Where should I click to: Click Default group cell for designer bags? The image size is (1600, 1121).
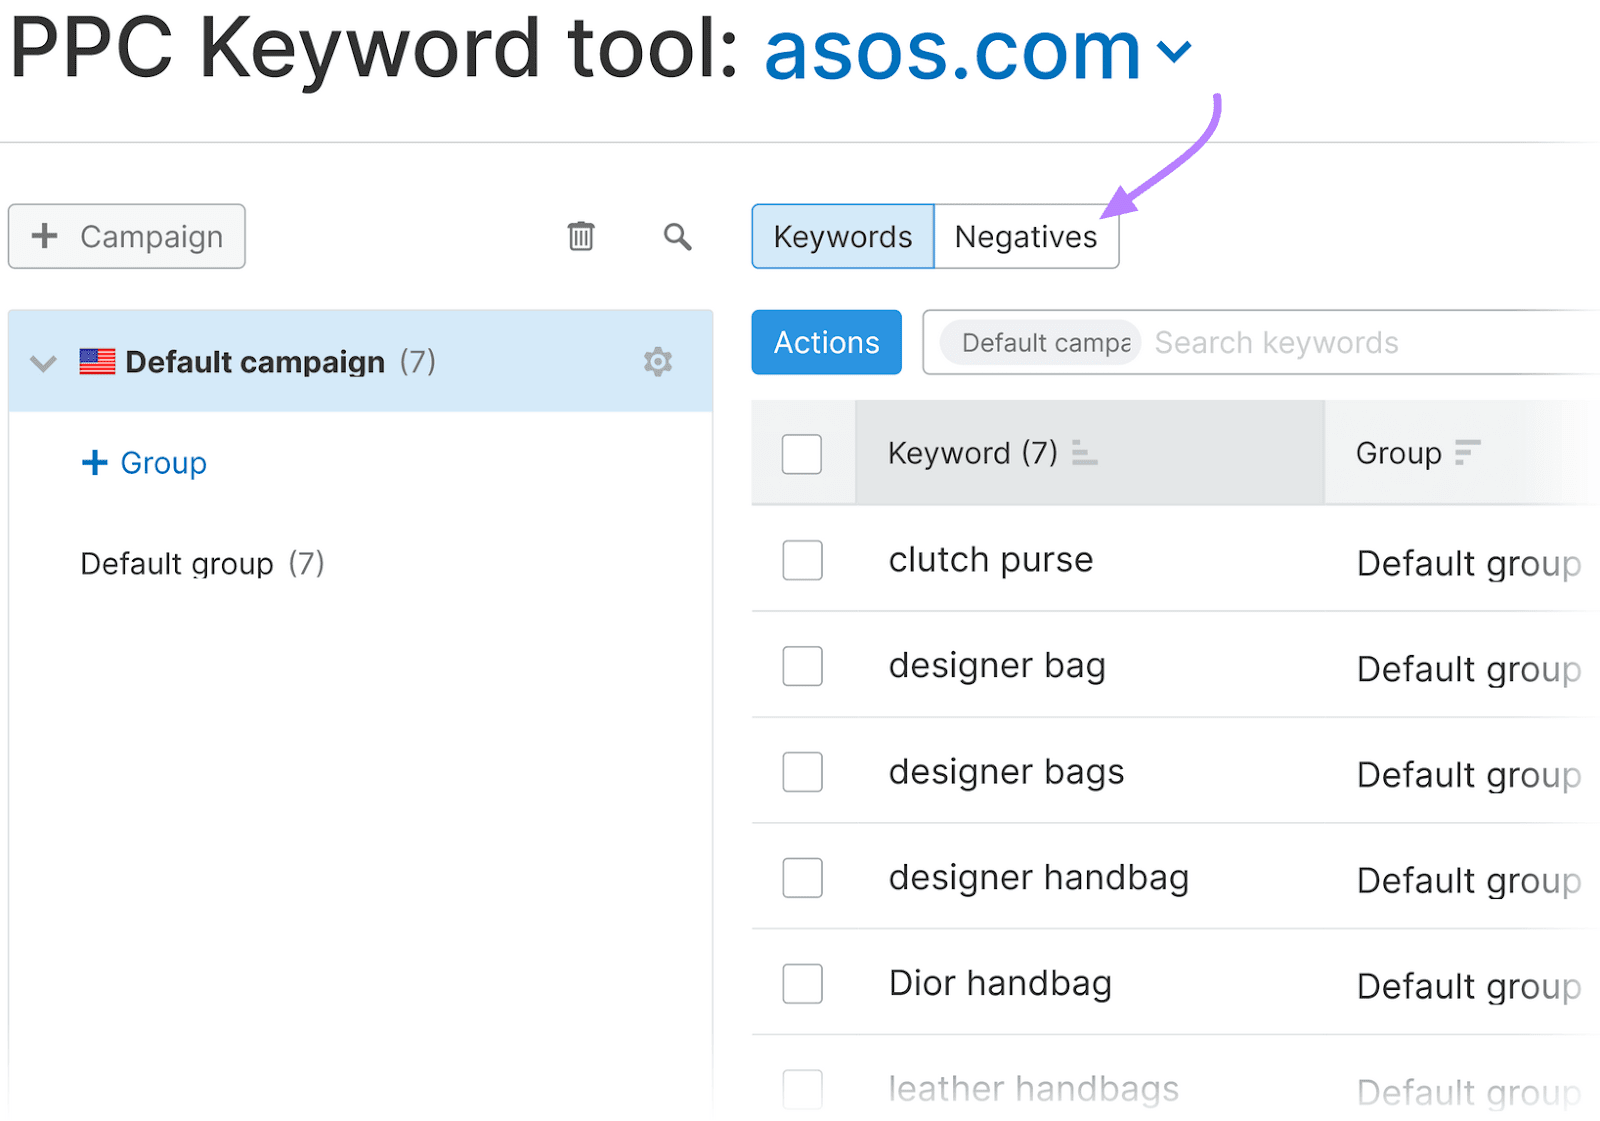tap(1469, 776)
